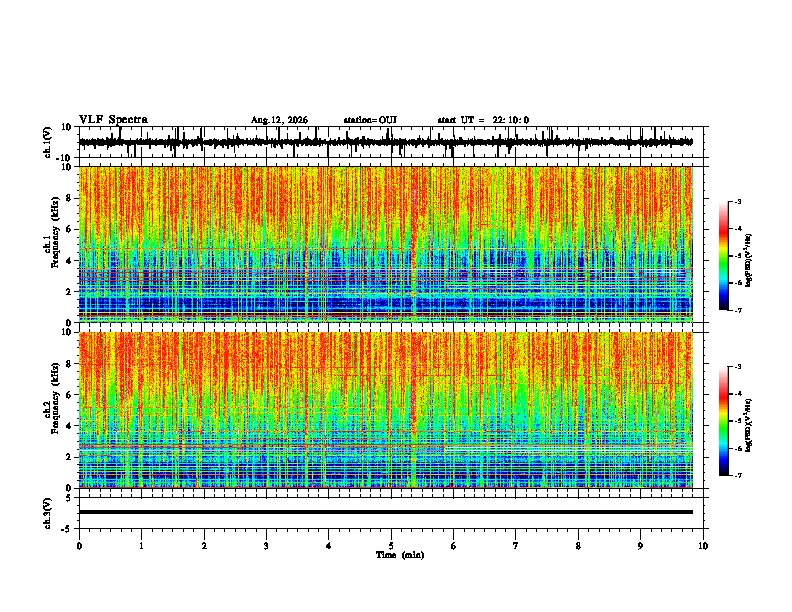The width and height of the screenshot is (792, 612).
Task: Click the "ch.3(V)" axis label
Action: tap(48, 513)
